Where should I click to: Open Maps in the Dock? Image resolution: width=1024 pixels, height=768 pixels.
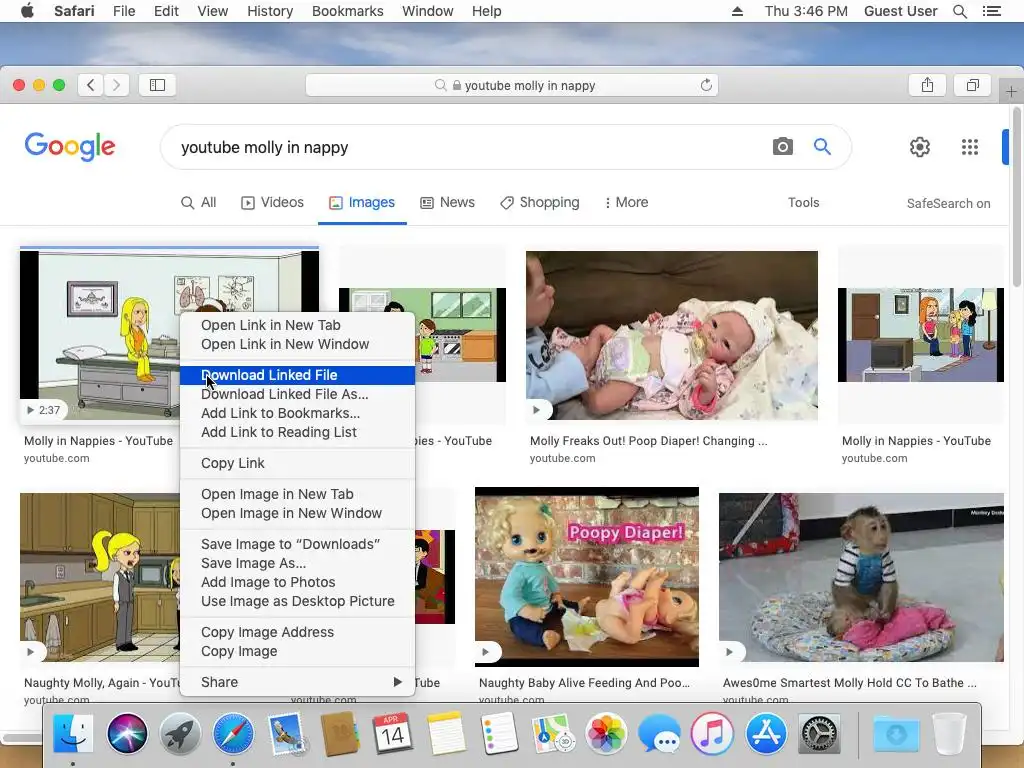[552, 734]
